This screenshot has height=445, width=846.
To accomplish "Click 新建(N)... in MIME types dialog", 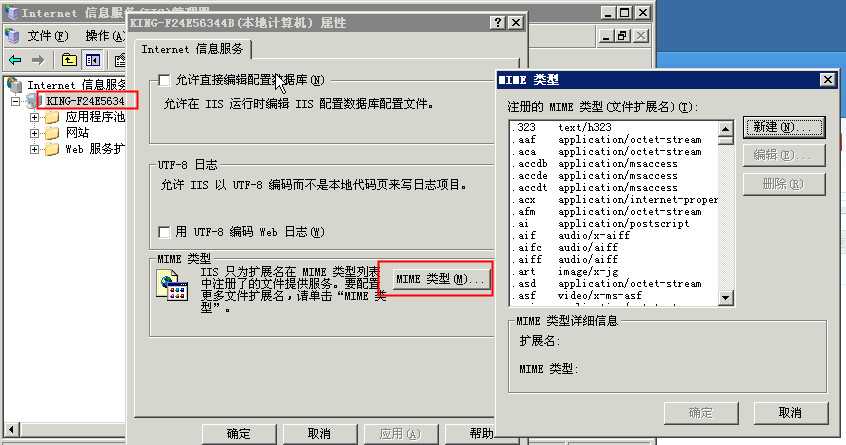I will [784, 128].
